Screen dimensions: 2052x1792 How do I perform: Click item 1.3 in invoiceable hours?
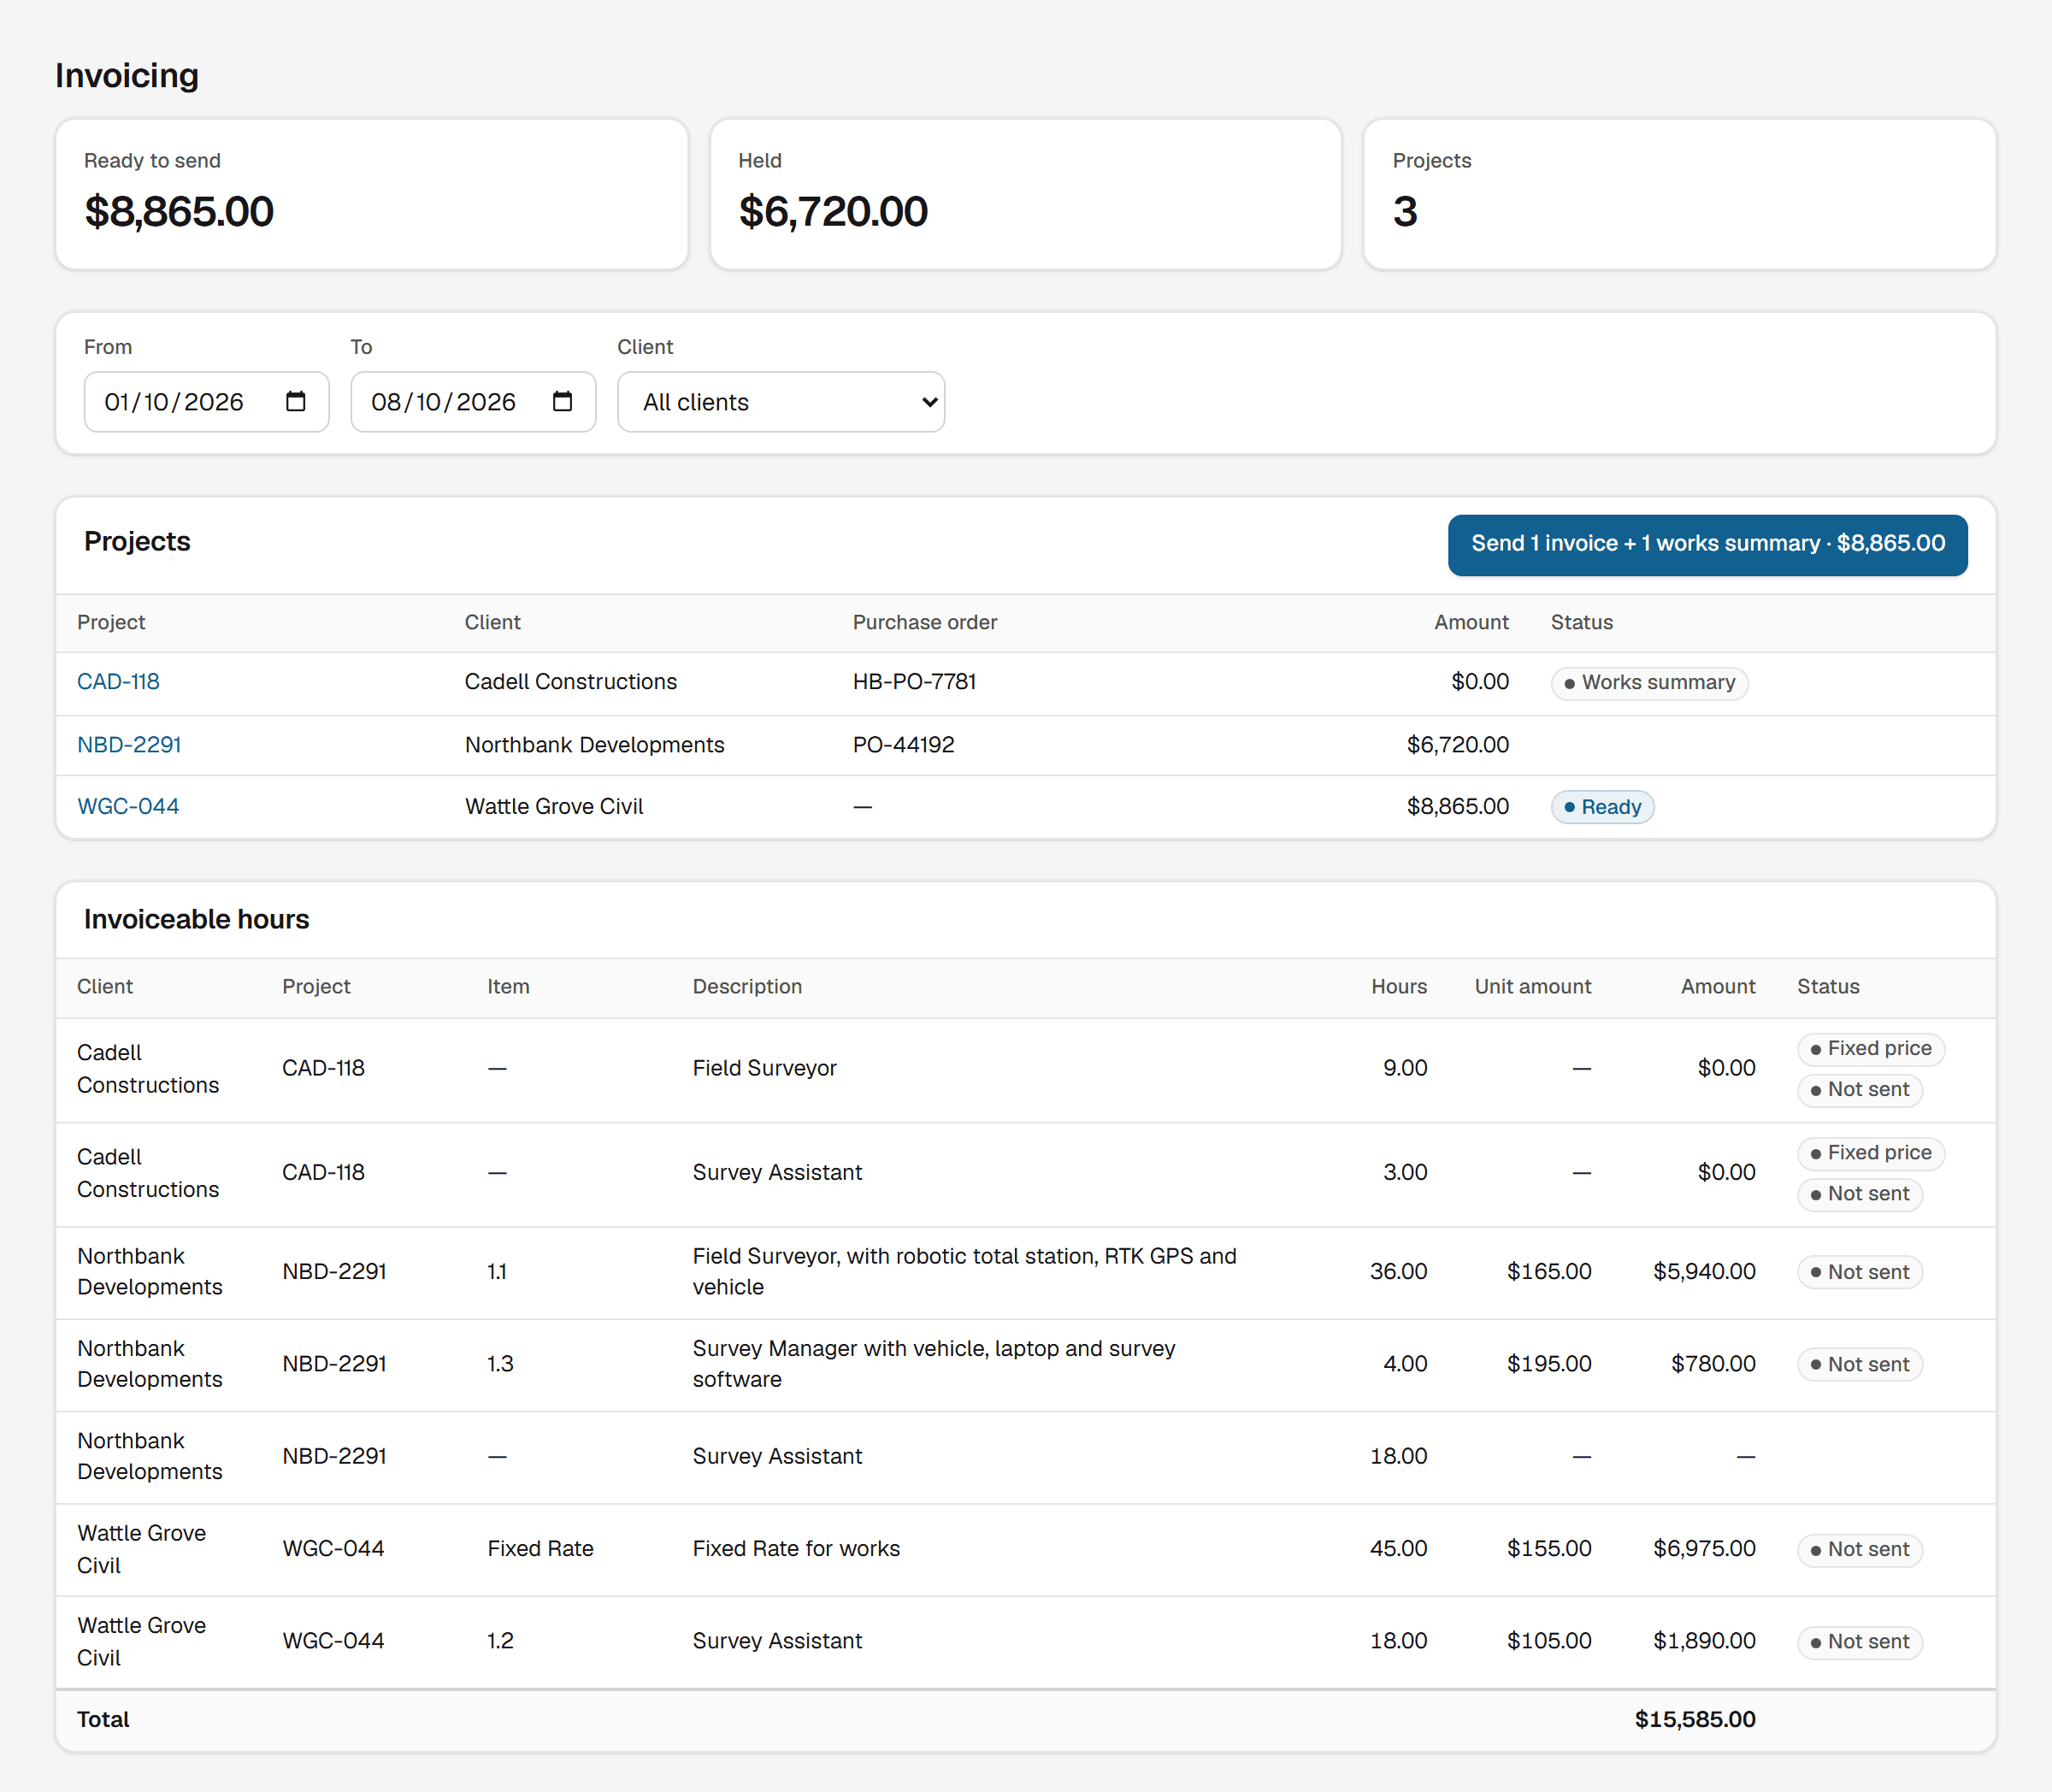[500, 1364]
